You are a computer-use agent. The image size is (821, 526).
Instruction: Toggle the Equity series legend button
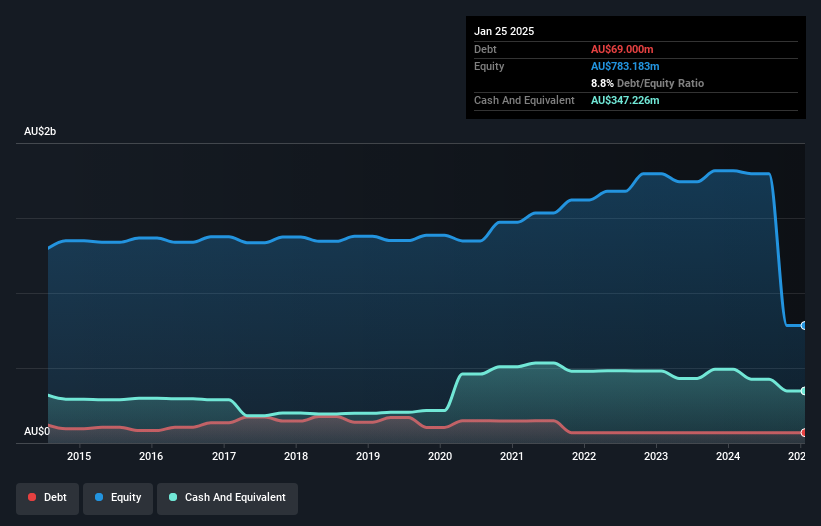(x=118, y=498)
